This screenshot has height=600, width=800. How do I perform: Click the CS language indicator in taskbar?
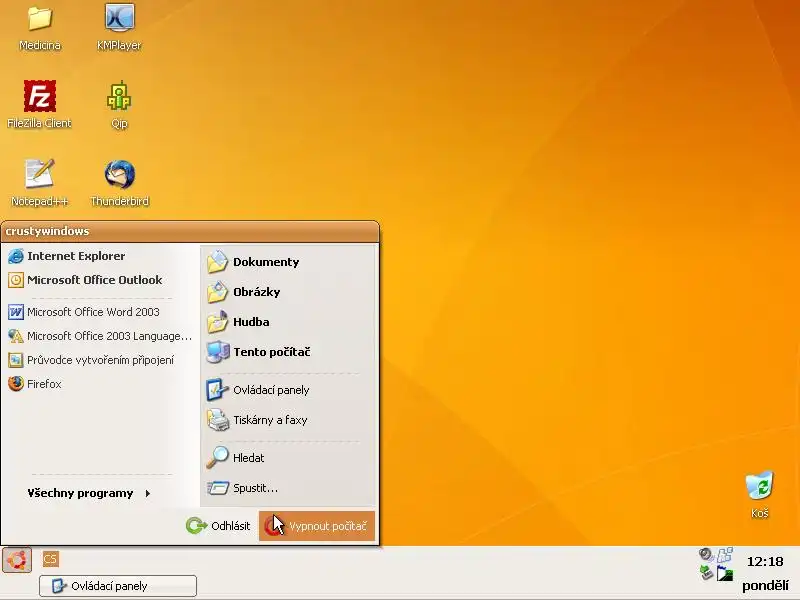(x=51, y=559)
